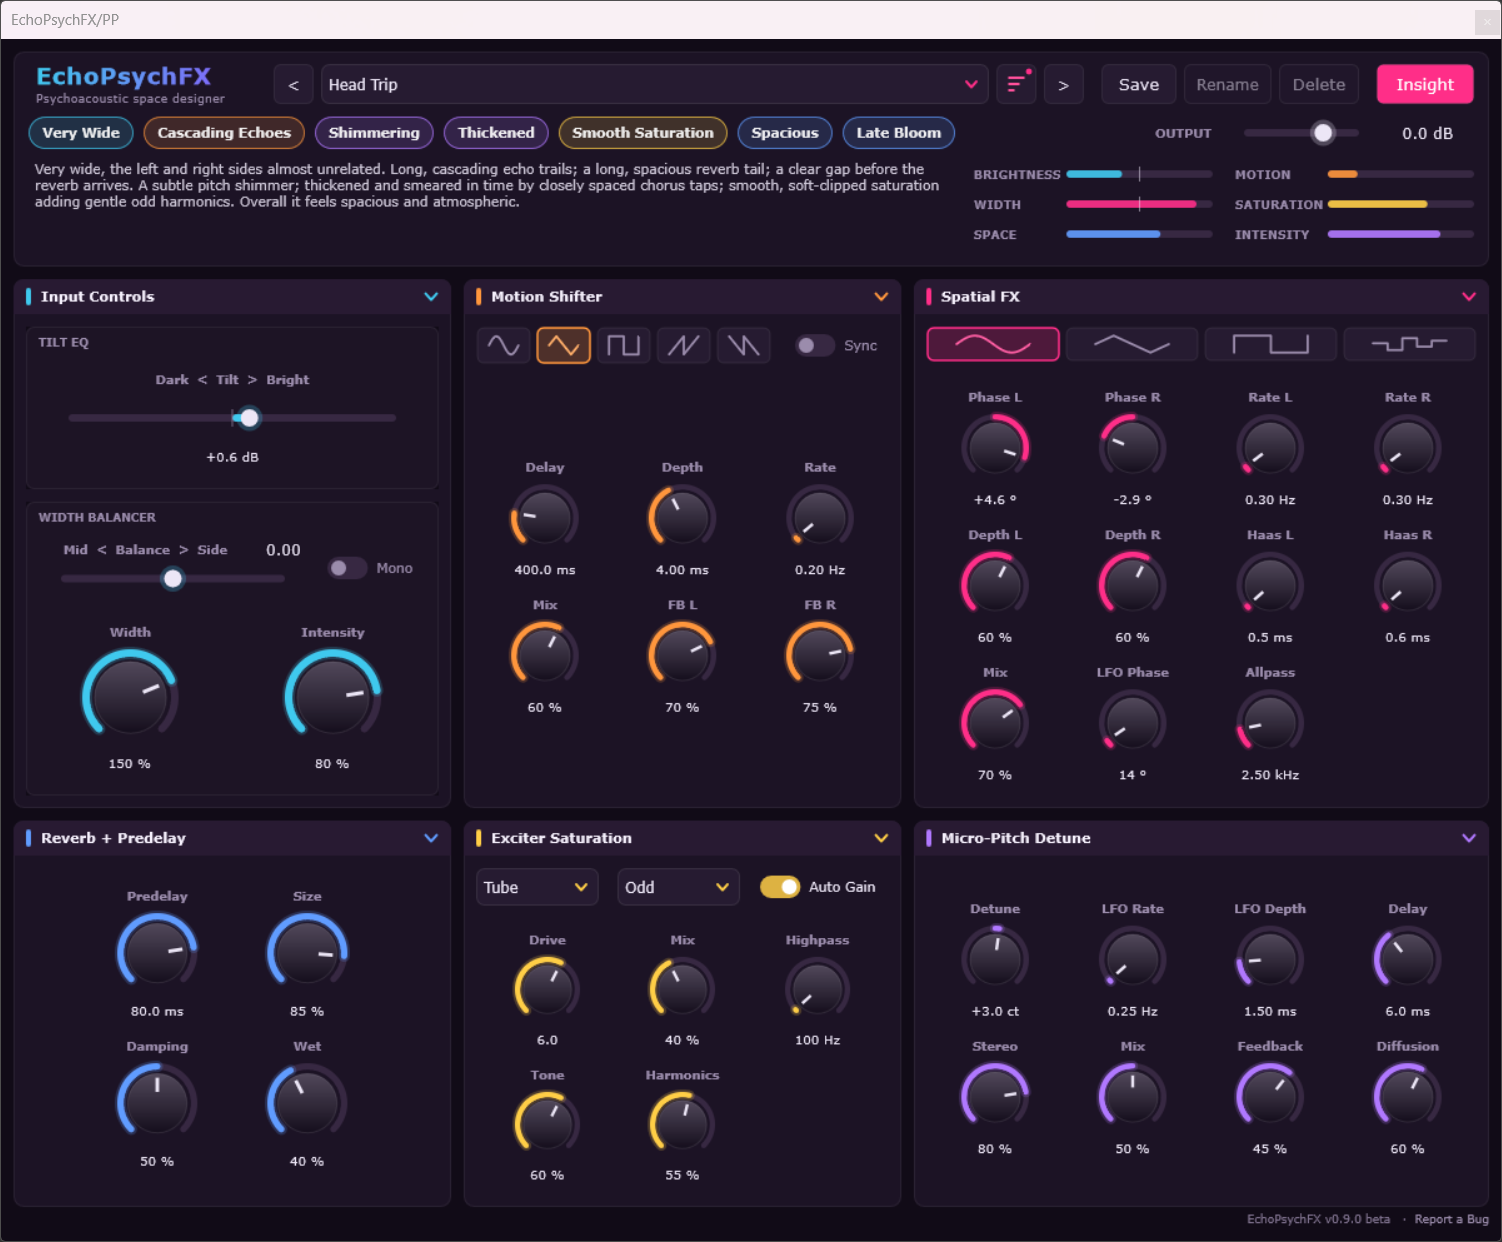Click the Delete preset button
Image resolution: width=1502 pixels, height=1242 pixels.
click(1319, 85)
